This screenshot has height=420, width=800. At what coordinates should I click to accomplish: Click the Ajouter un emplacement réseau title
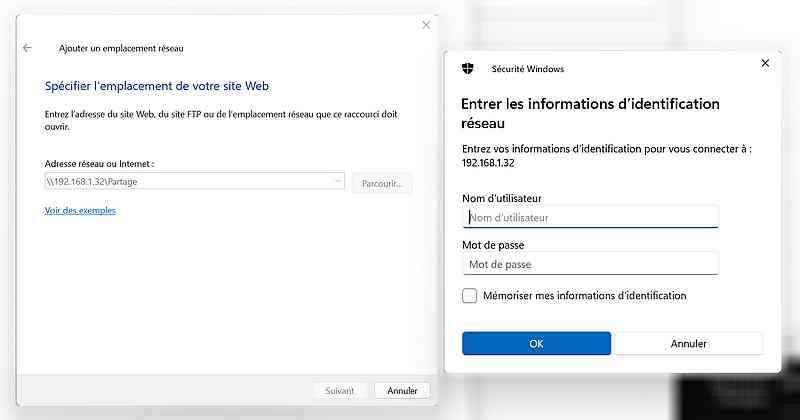(x=121, y=48)
